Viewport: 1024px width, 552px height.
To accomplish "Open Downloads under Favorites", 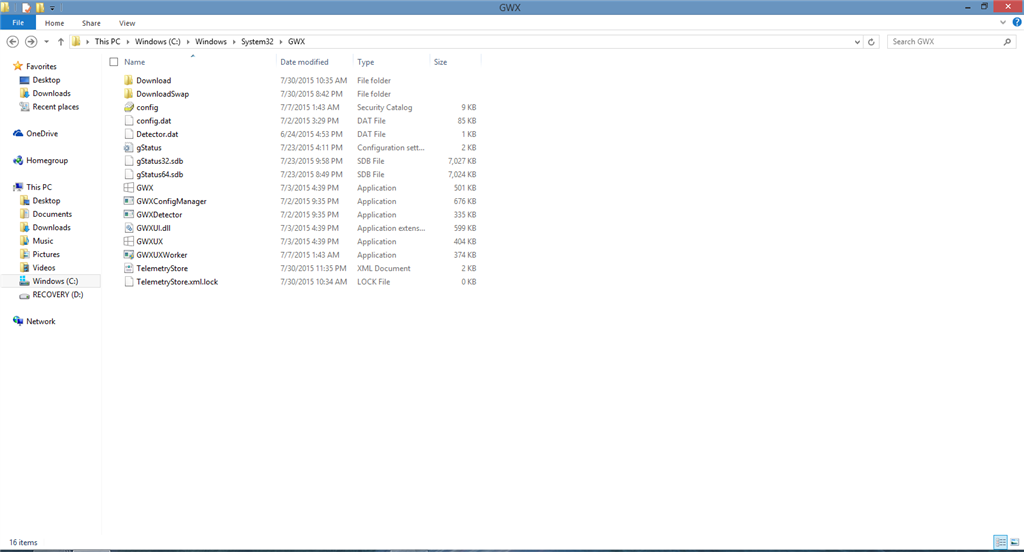I will pyautogui.click(x=52, y=93).
